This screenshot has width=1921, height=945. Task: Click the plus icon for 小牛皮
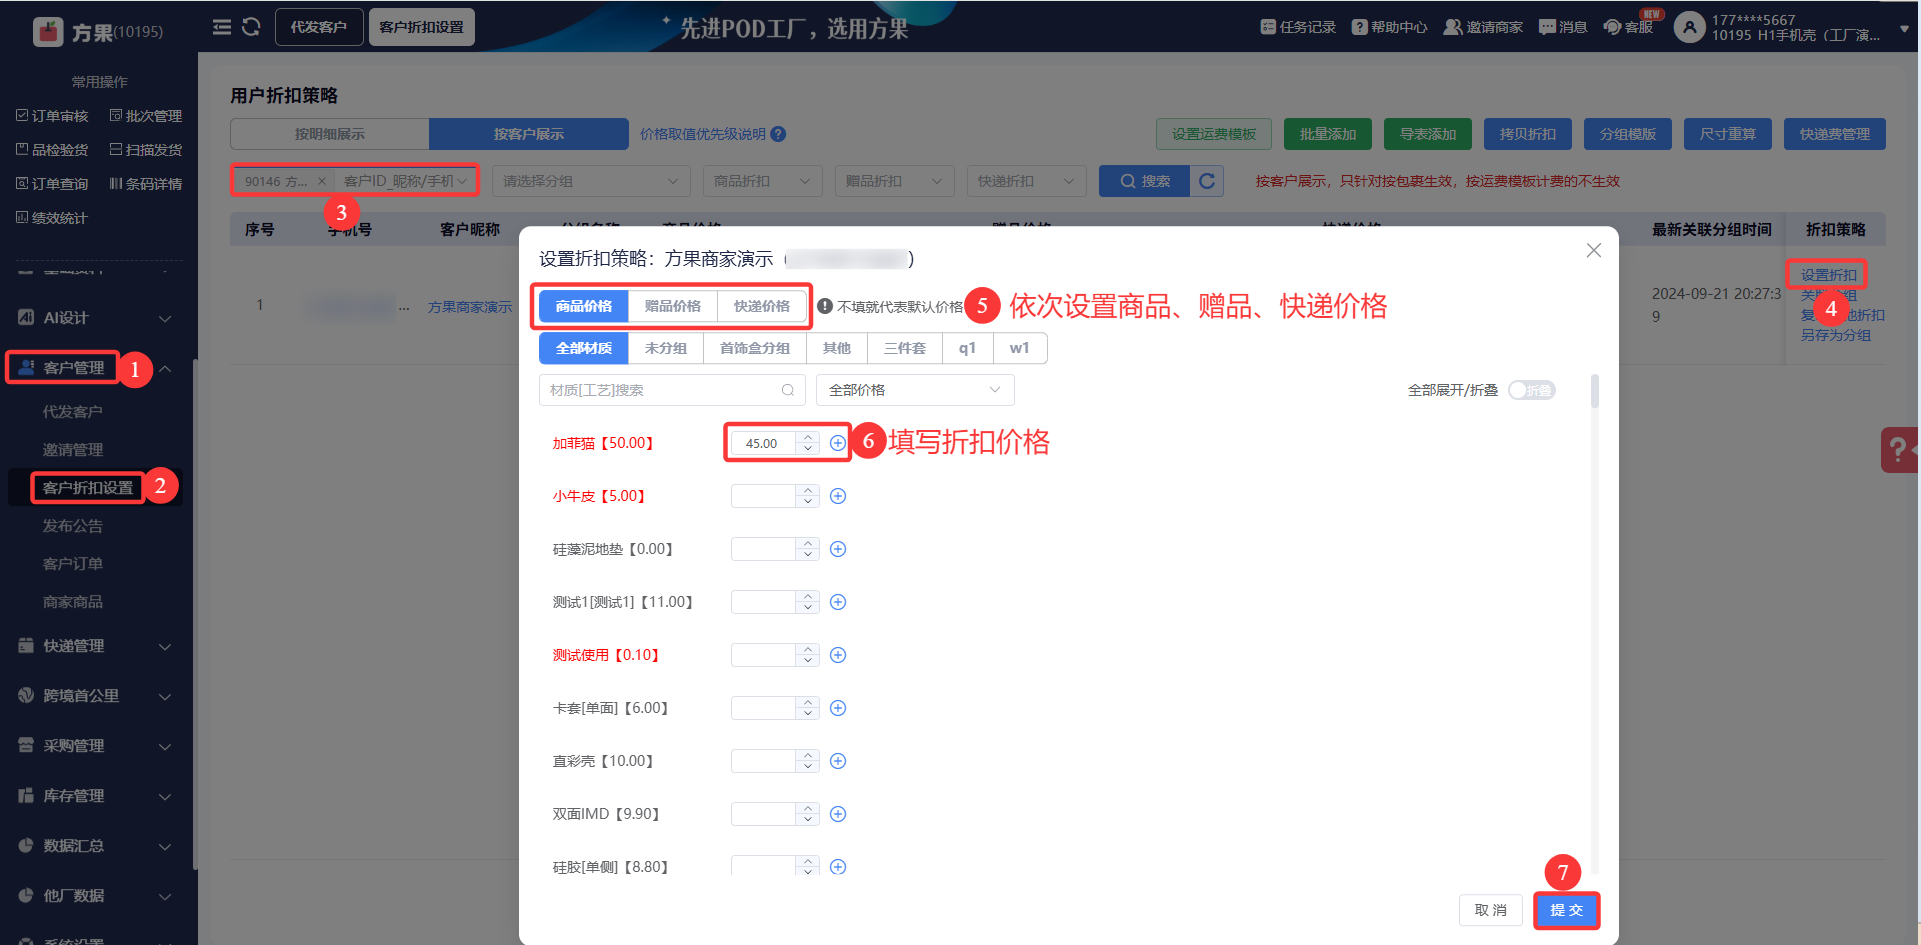[838, 496]
